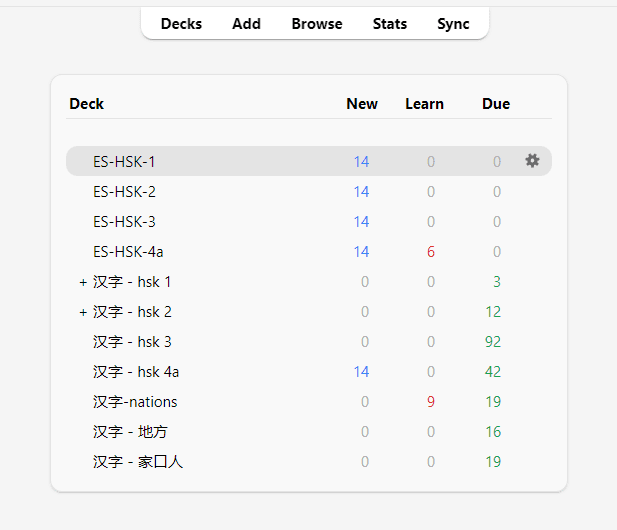The width and height of the screenshot is (617, 530).
Task: Expand the 汉字 - hsk 1 deck
Action: coord(83,282)
